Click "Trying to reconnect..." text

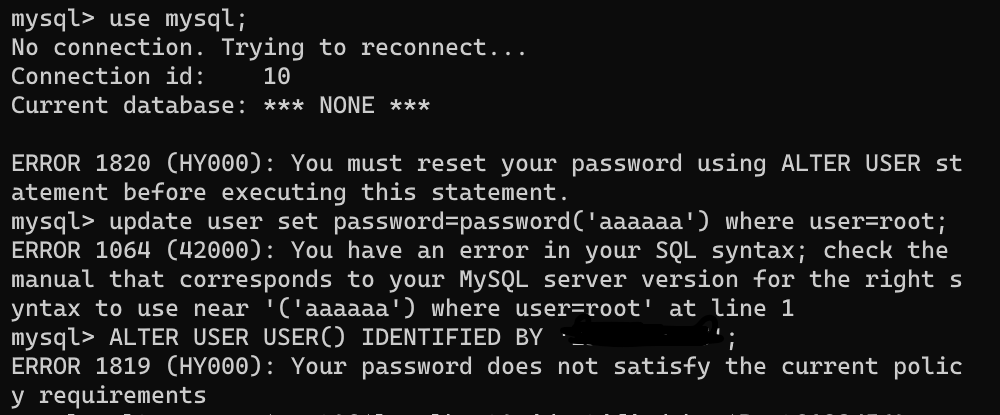pos(374,47)
